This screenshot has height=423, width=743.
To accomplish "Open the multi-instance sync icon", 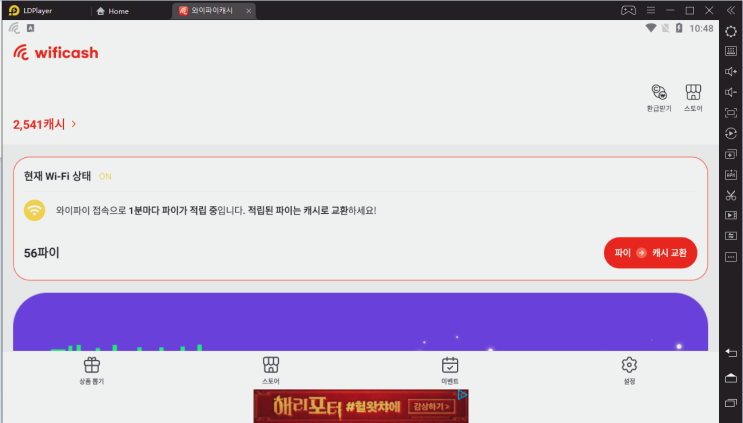I will point(731,154).
